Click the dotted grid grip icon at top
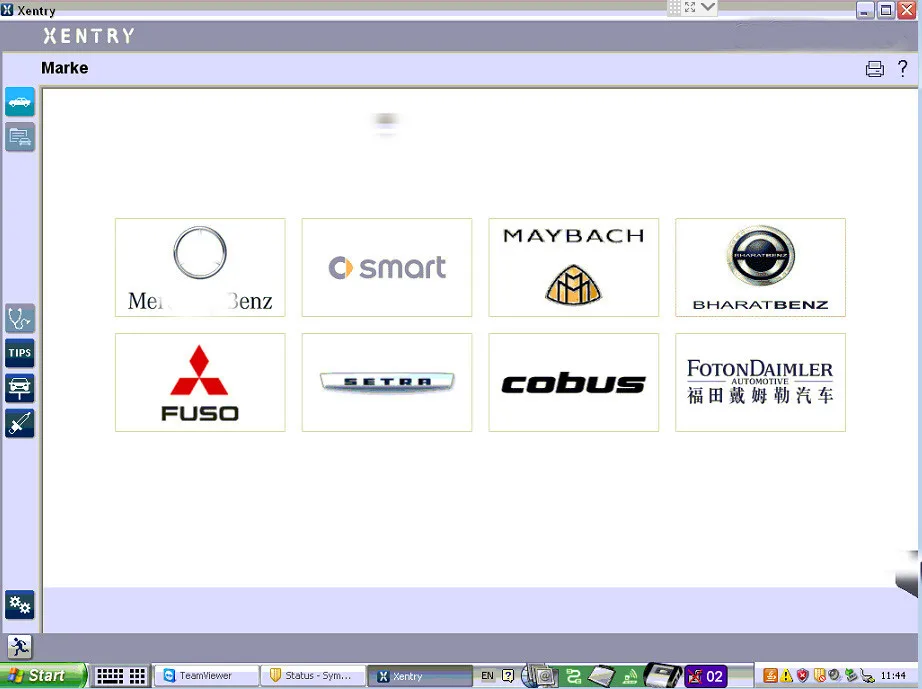Screen dimensions: 922x689 [x=674, y=7]
